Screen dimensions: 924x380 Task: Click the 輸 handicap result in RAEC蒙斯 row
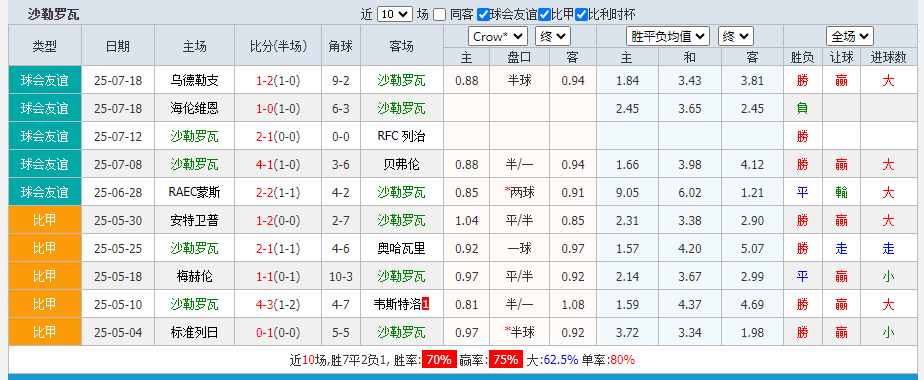pos(841,192)
